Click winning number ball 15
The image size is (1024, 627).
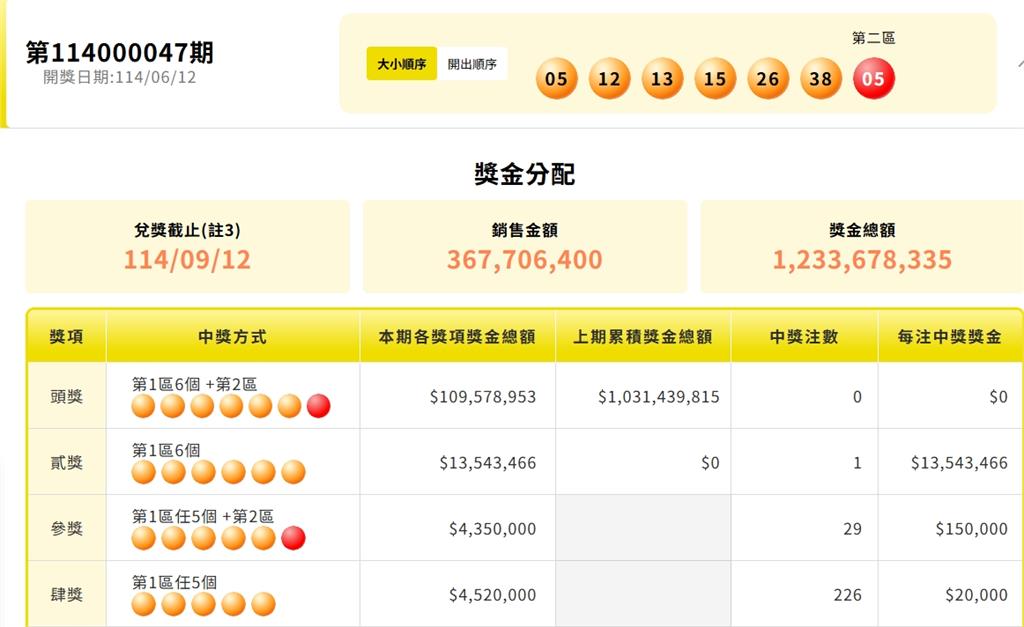pos(715,78)
